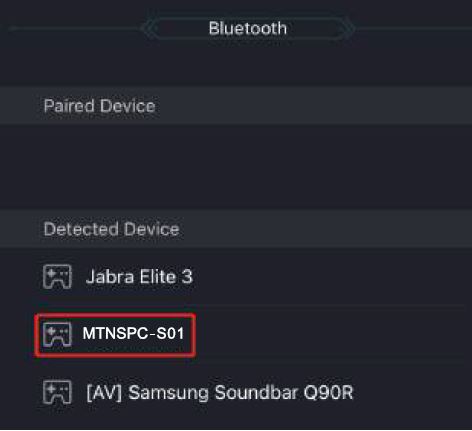
Task: Select the Jabra Elite 3 device name
Action: (139, 277)
